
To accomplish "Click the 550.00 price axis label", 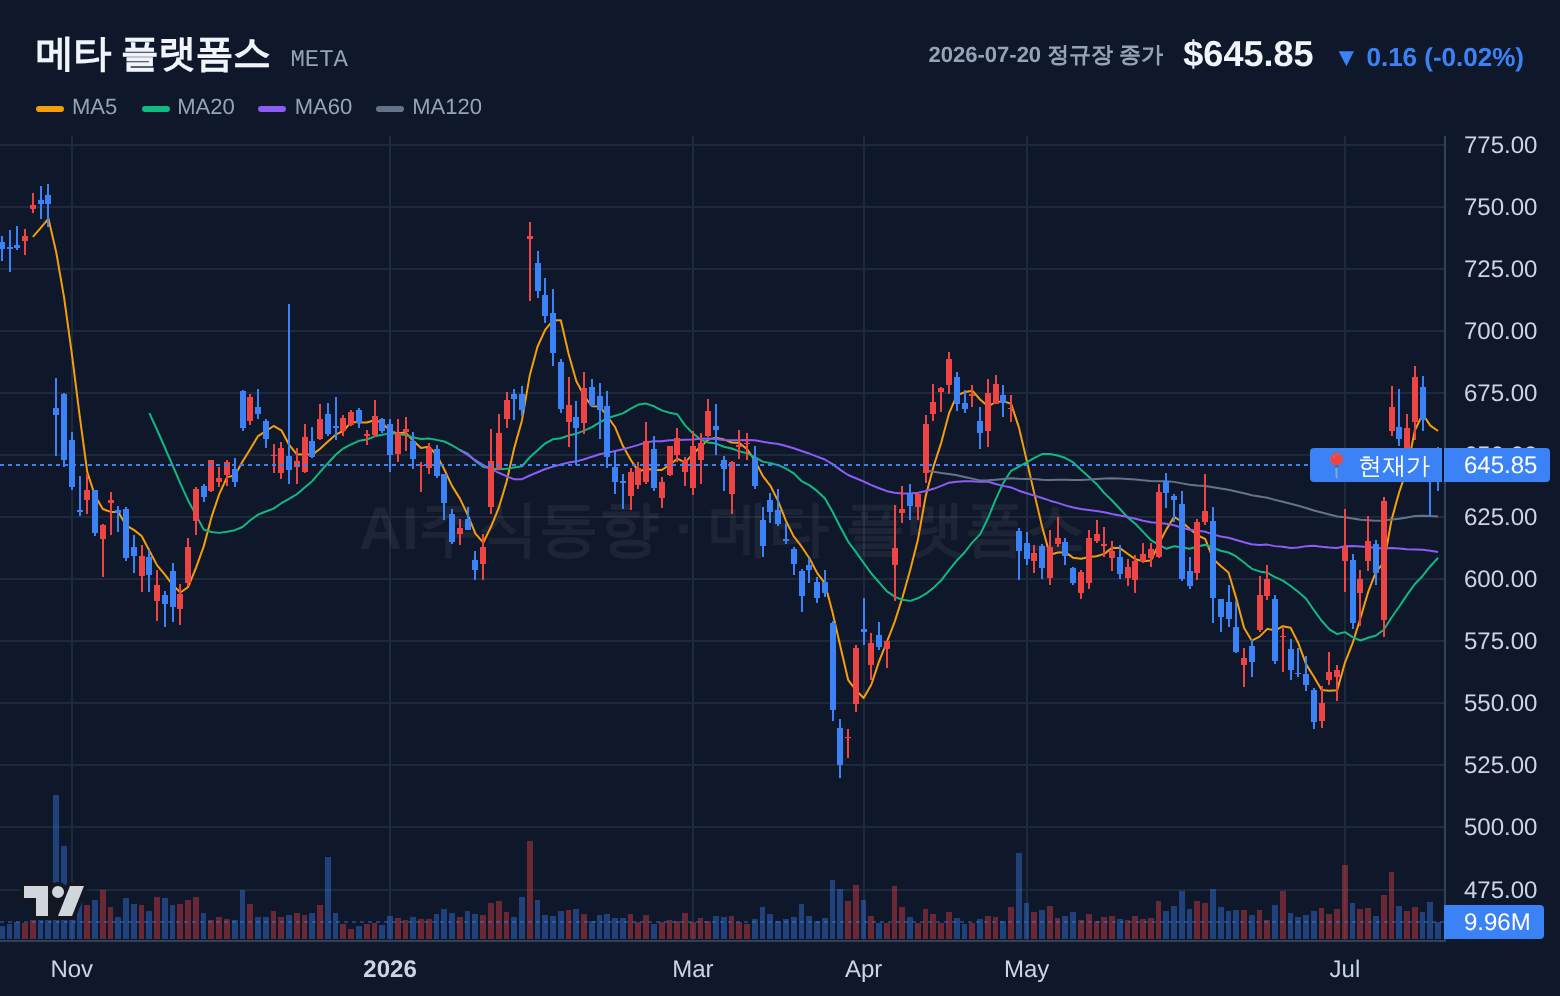I will (1500, 703).
